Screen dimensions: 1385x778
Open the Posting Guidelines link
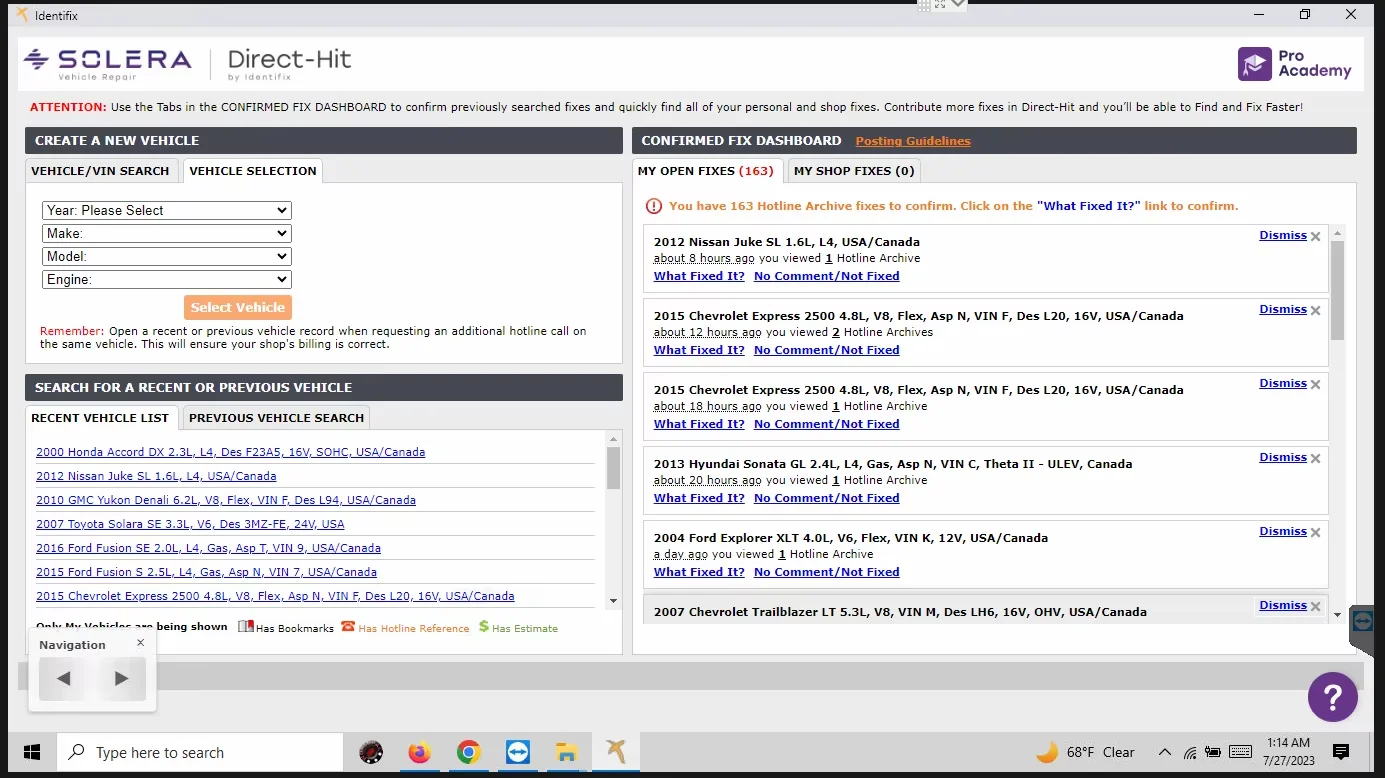[913, 141]
